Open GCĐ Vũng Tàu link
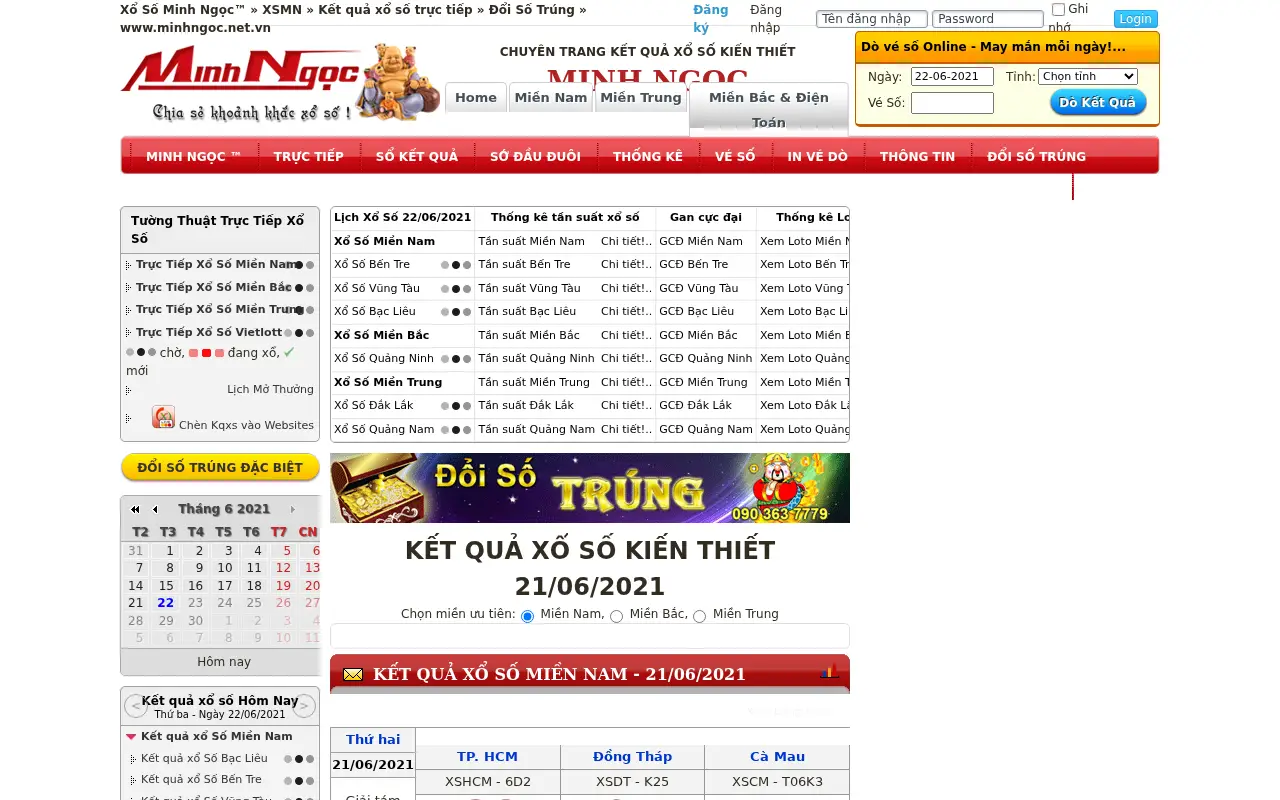 click(699, 288)
